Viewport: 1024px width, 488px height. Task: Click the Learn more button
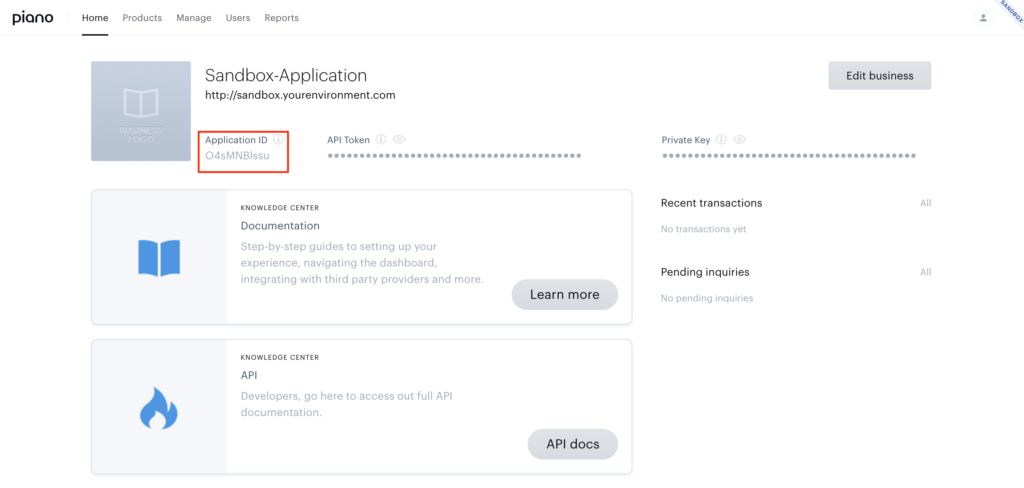coord(564,295)
